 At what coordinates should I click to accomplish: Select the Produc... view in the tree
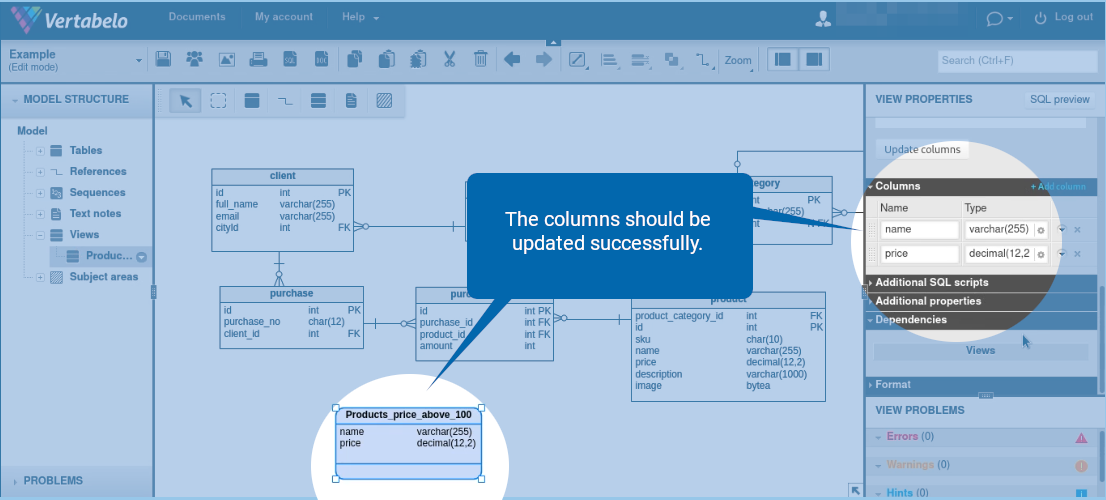[109, 256]
